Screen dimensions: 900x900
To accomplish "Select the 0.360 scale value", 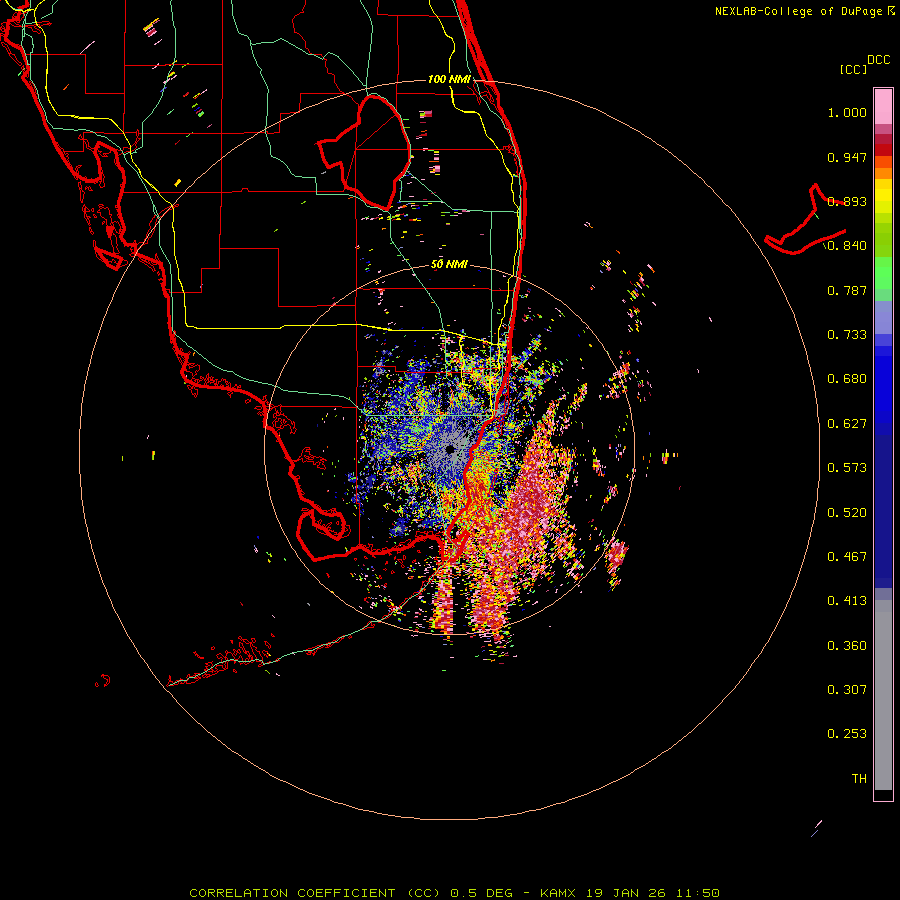I will [x=847, y=646].
